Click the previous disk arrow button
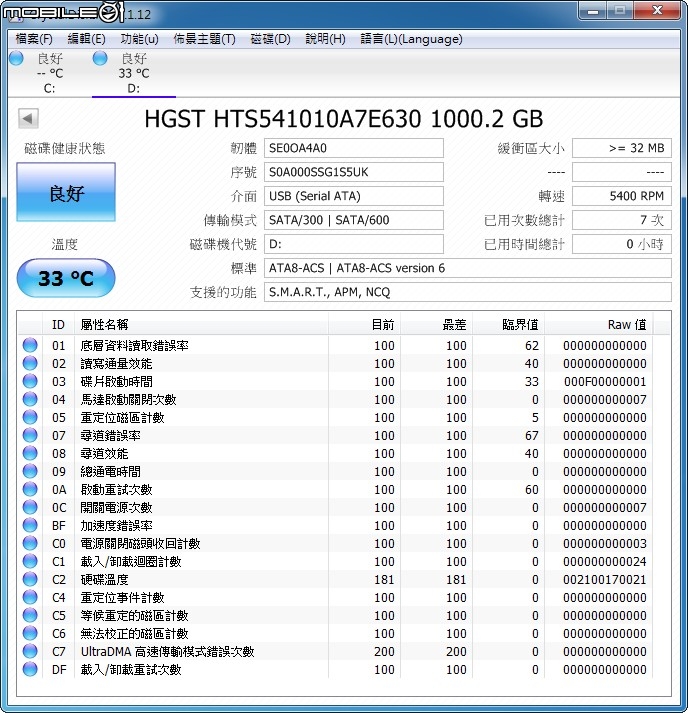The height and width of the screenshot is (713, 688). (x=28, y=119)
